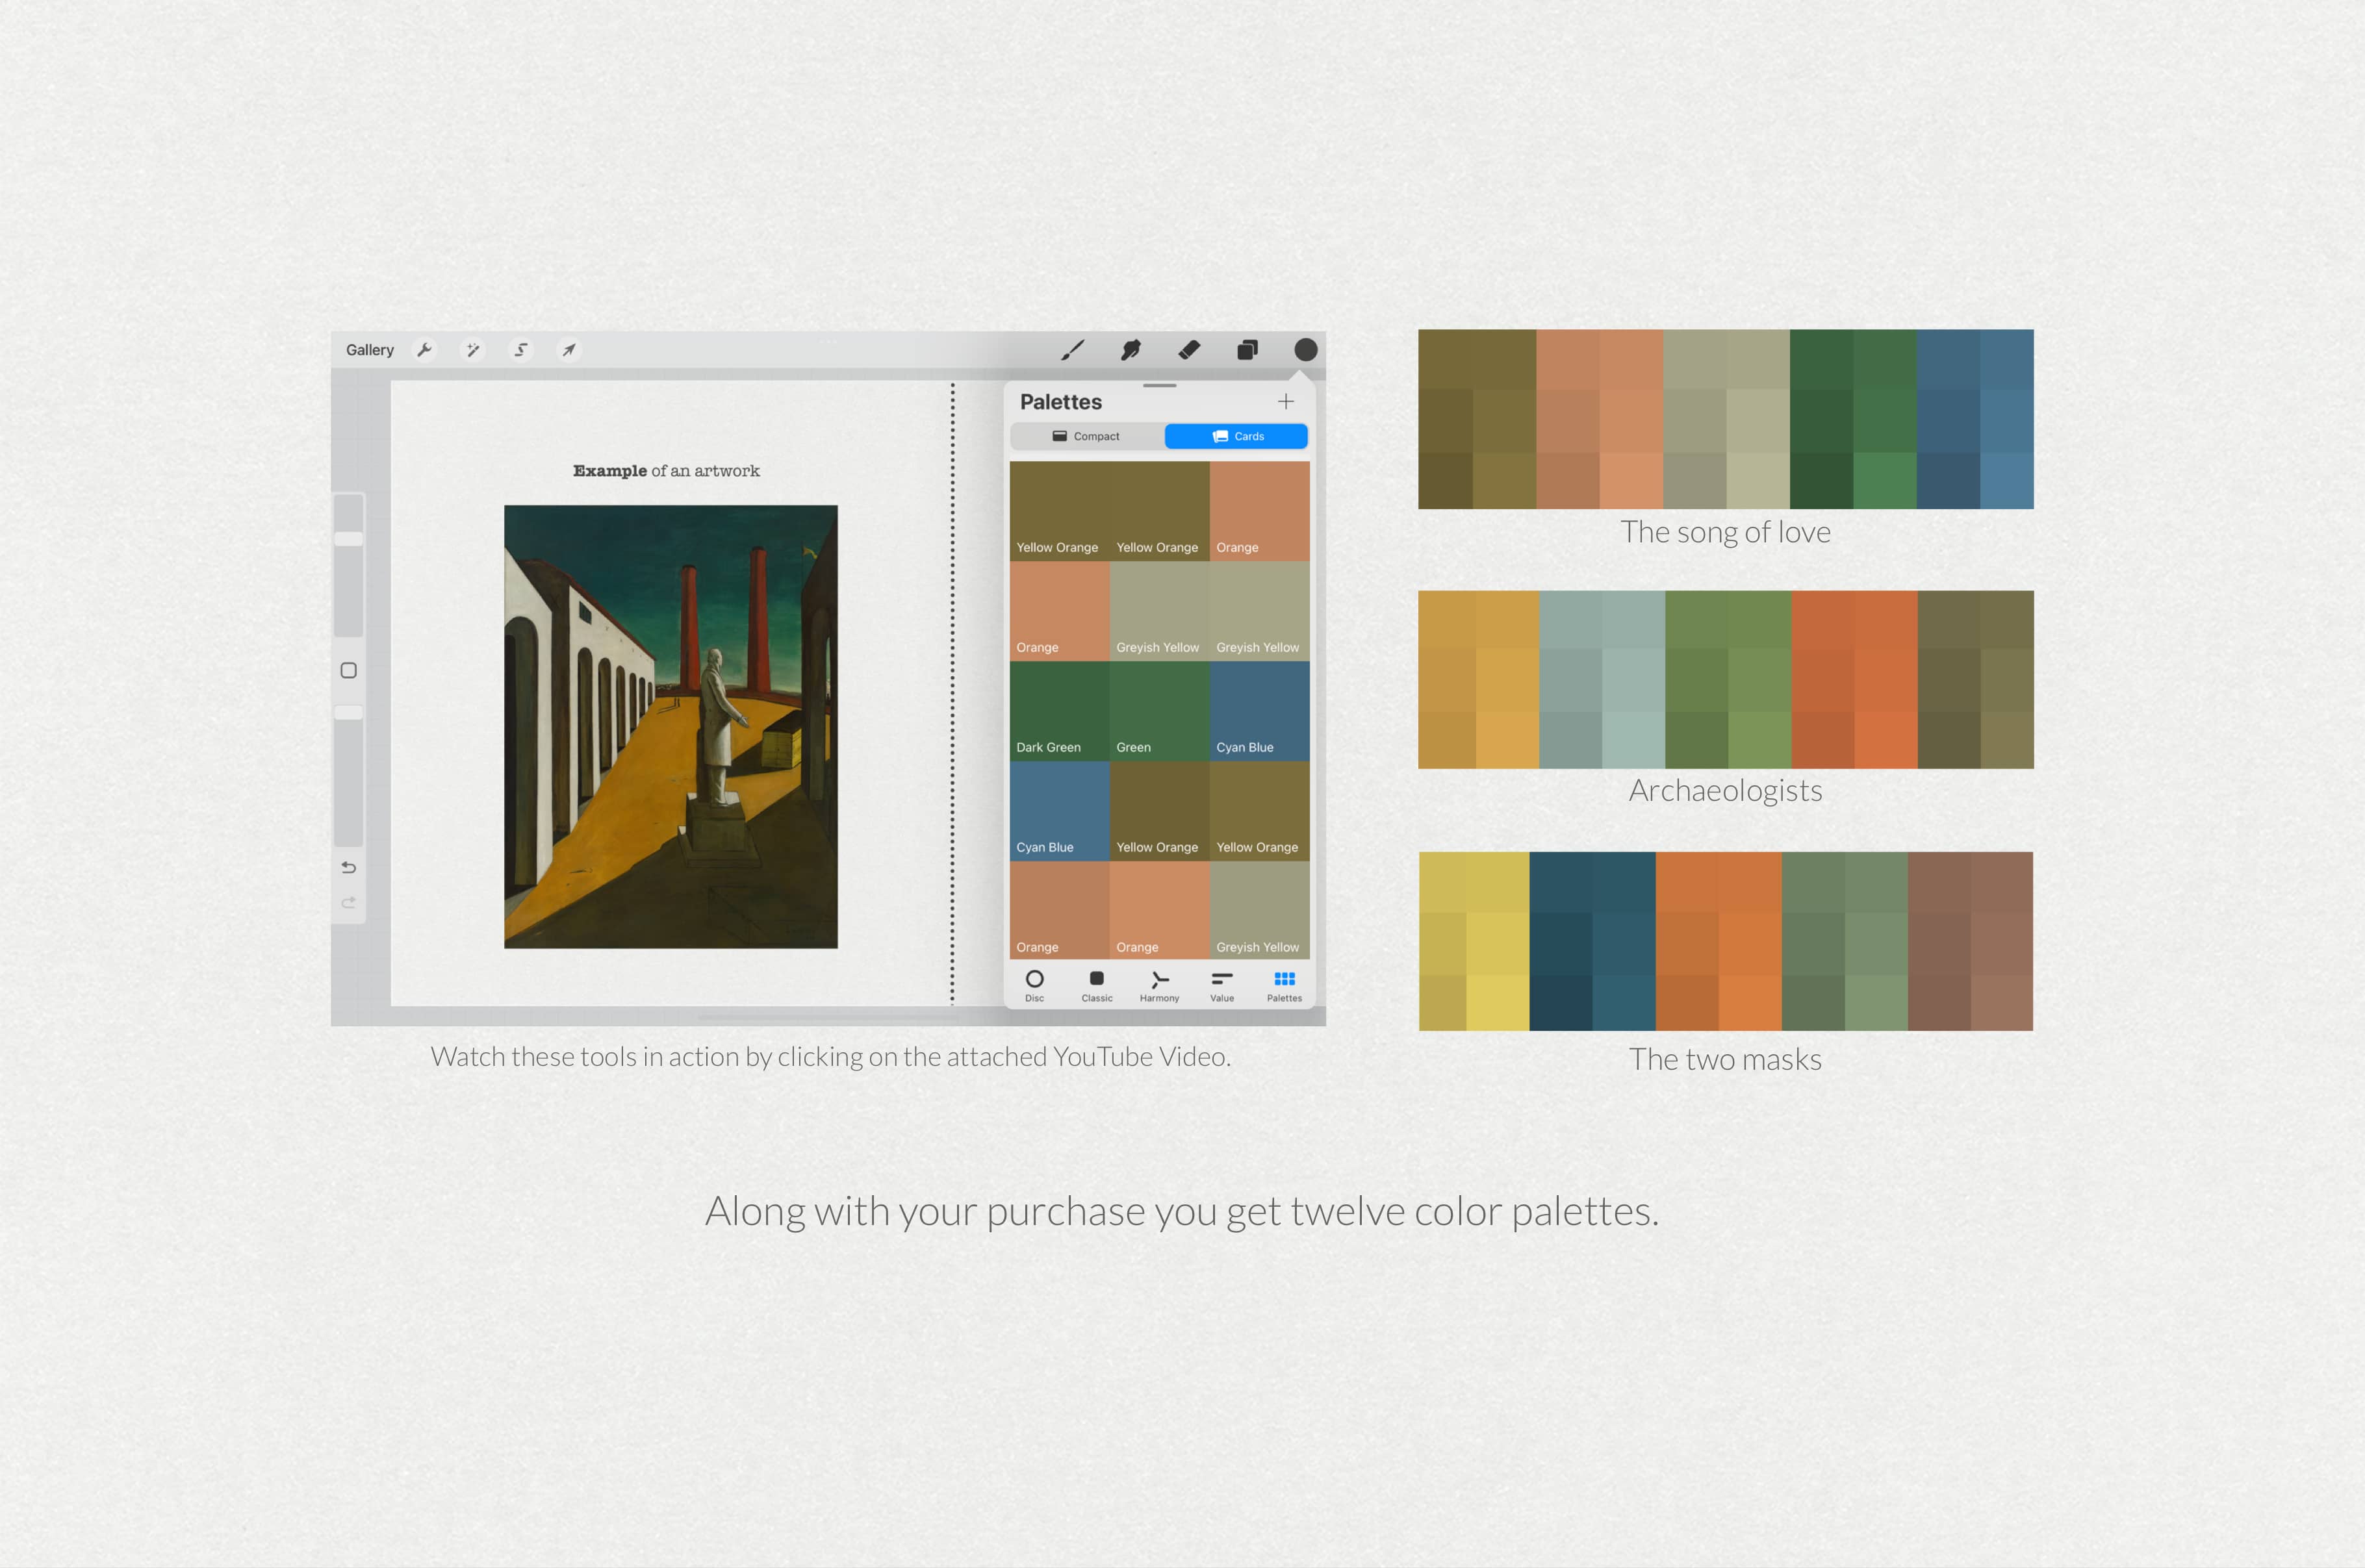Image resolution: width=2365 pixels, height=1568 pixels.
Task: Create a new palette with the plus button
Action: coord(1286,401)
